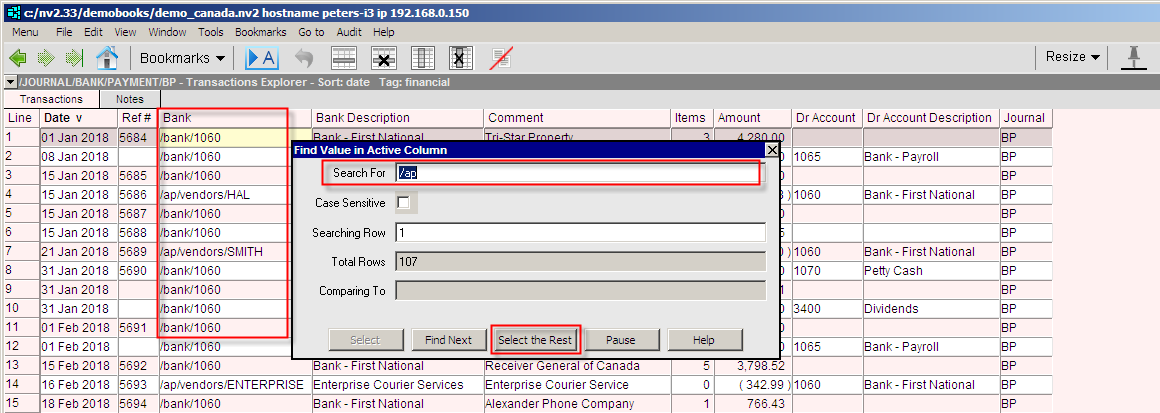Click the delete row grid icon

[x=383, y=58]
